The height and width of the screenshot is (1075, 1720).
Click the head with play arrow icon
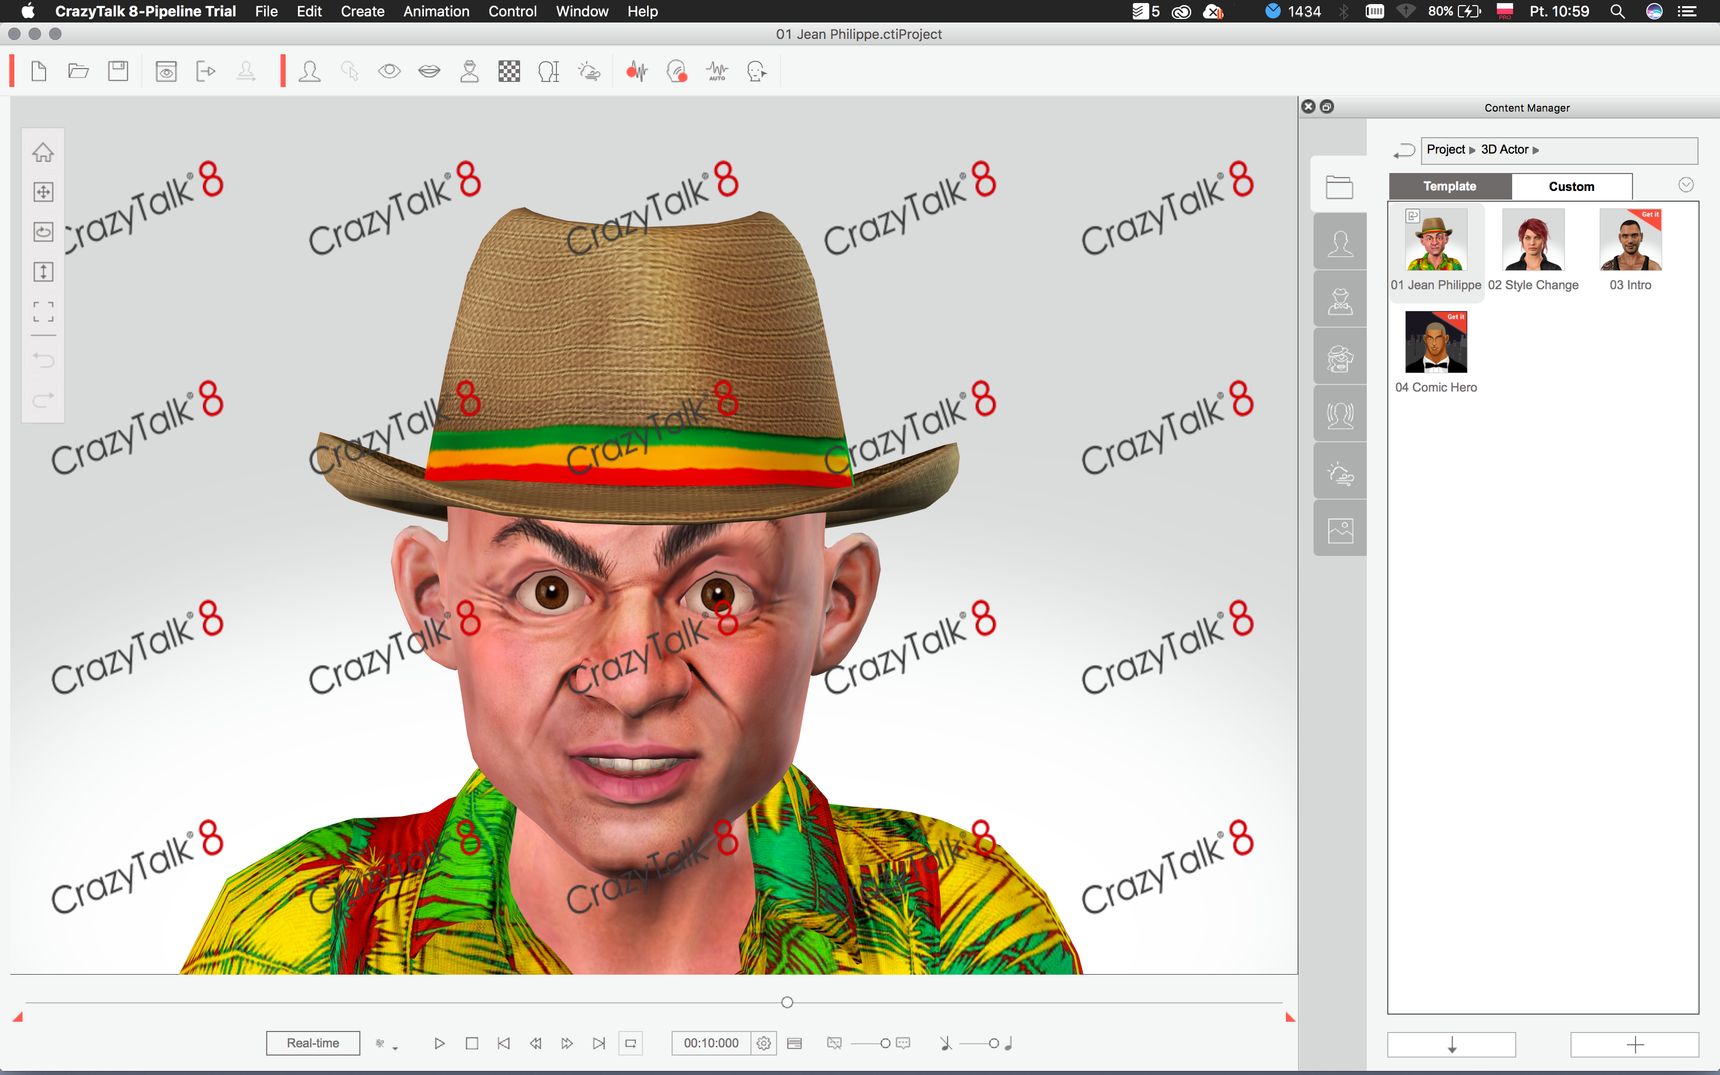[x=757, y=71]
